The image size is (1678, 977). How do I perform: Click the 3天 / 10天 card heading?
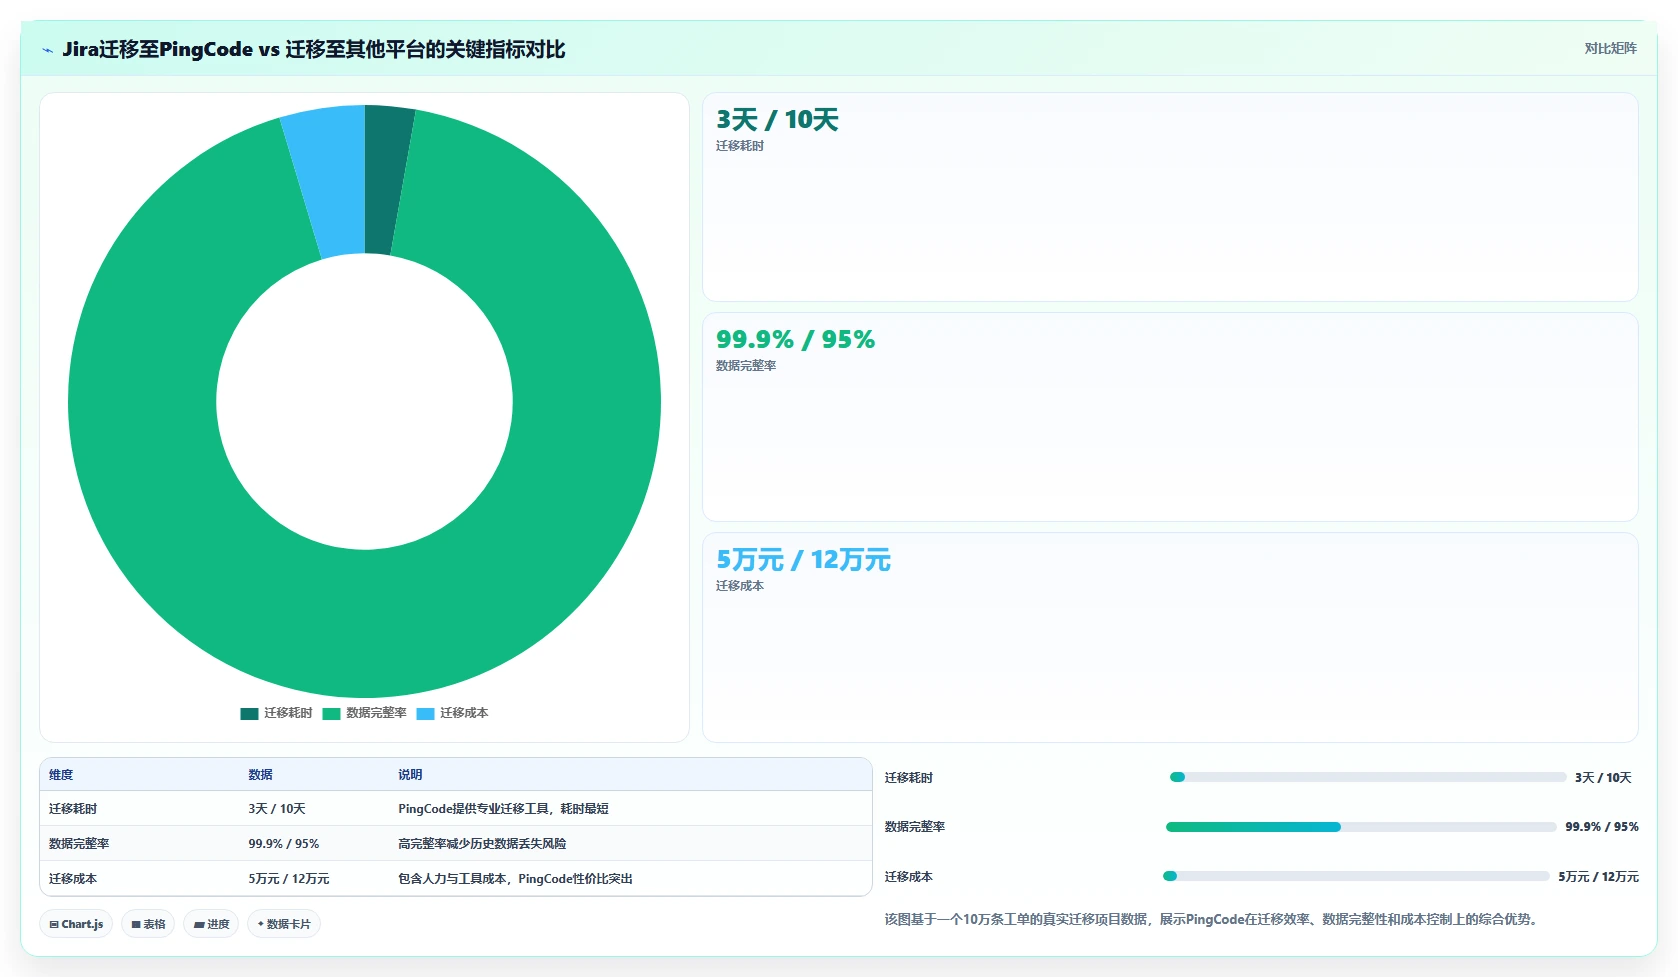click(x=777, y=120)
